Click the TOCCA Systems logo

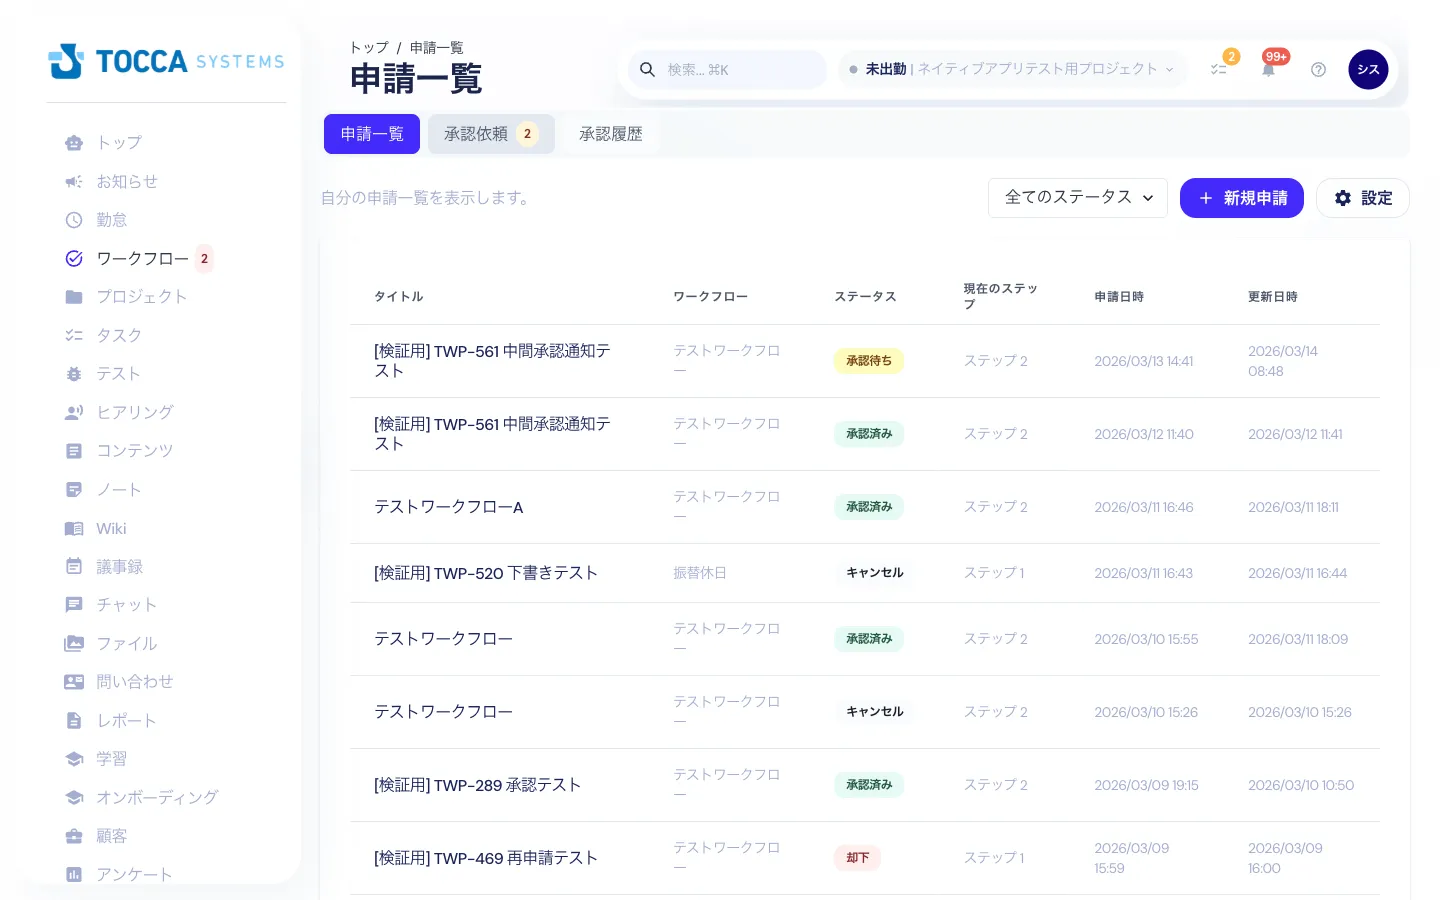(166, 61)
